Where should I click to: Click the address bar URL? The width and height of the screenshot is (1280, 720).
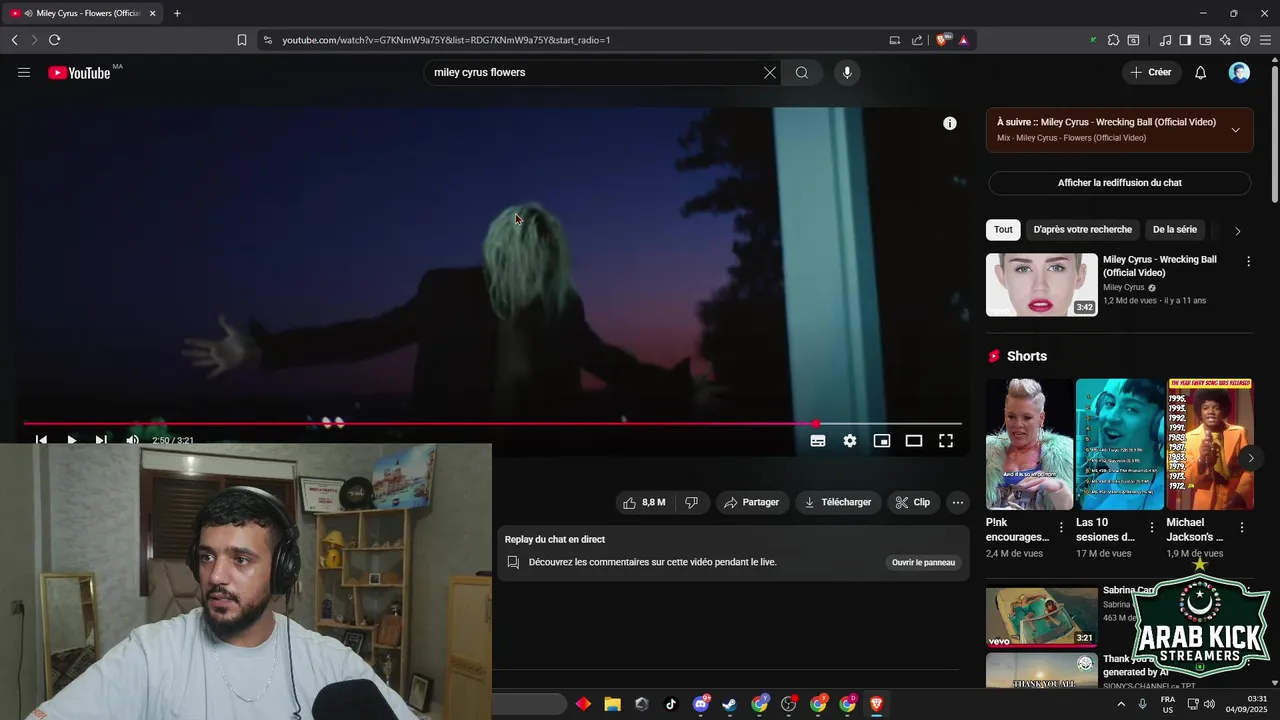[446, 40]
